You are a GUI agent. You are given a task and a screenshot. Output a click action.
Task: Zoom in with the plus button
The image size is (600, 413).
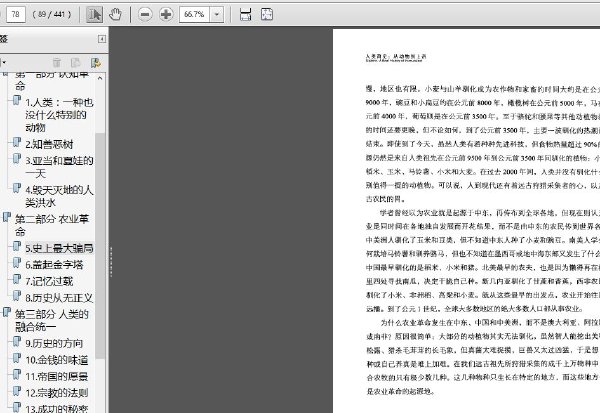pyautogui.click(x=166, y=15)
